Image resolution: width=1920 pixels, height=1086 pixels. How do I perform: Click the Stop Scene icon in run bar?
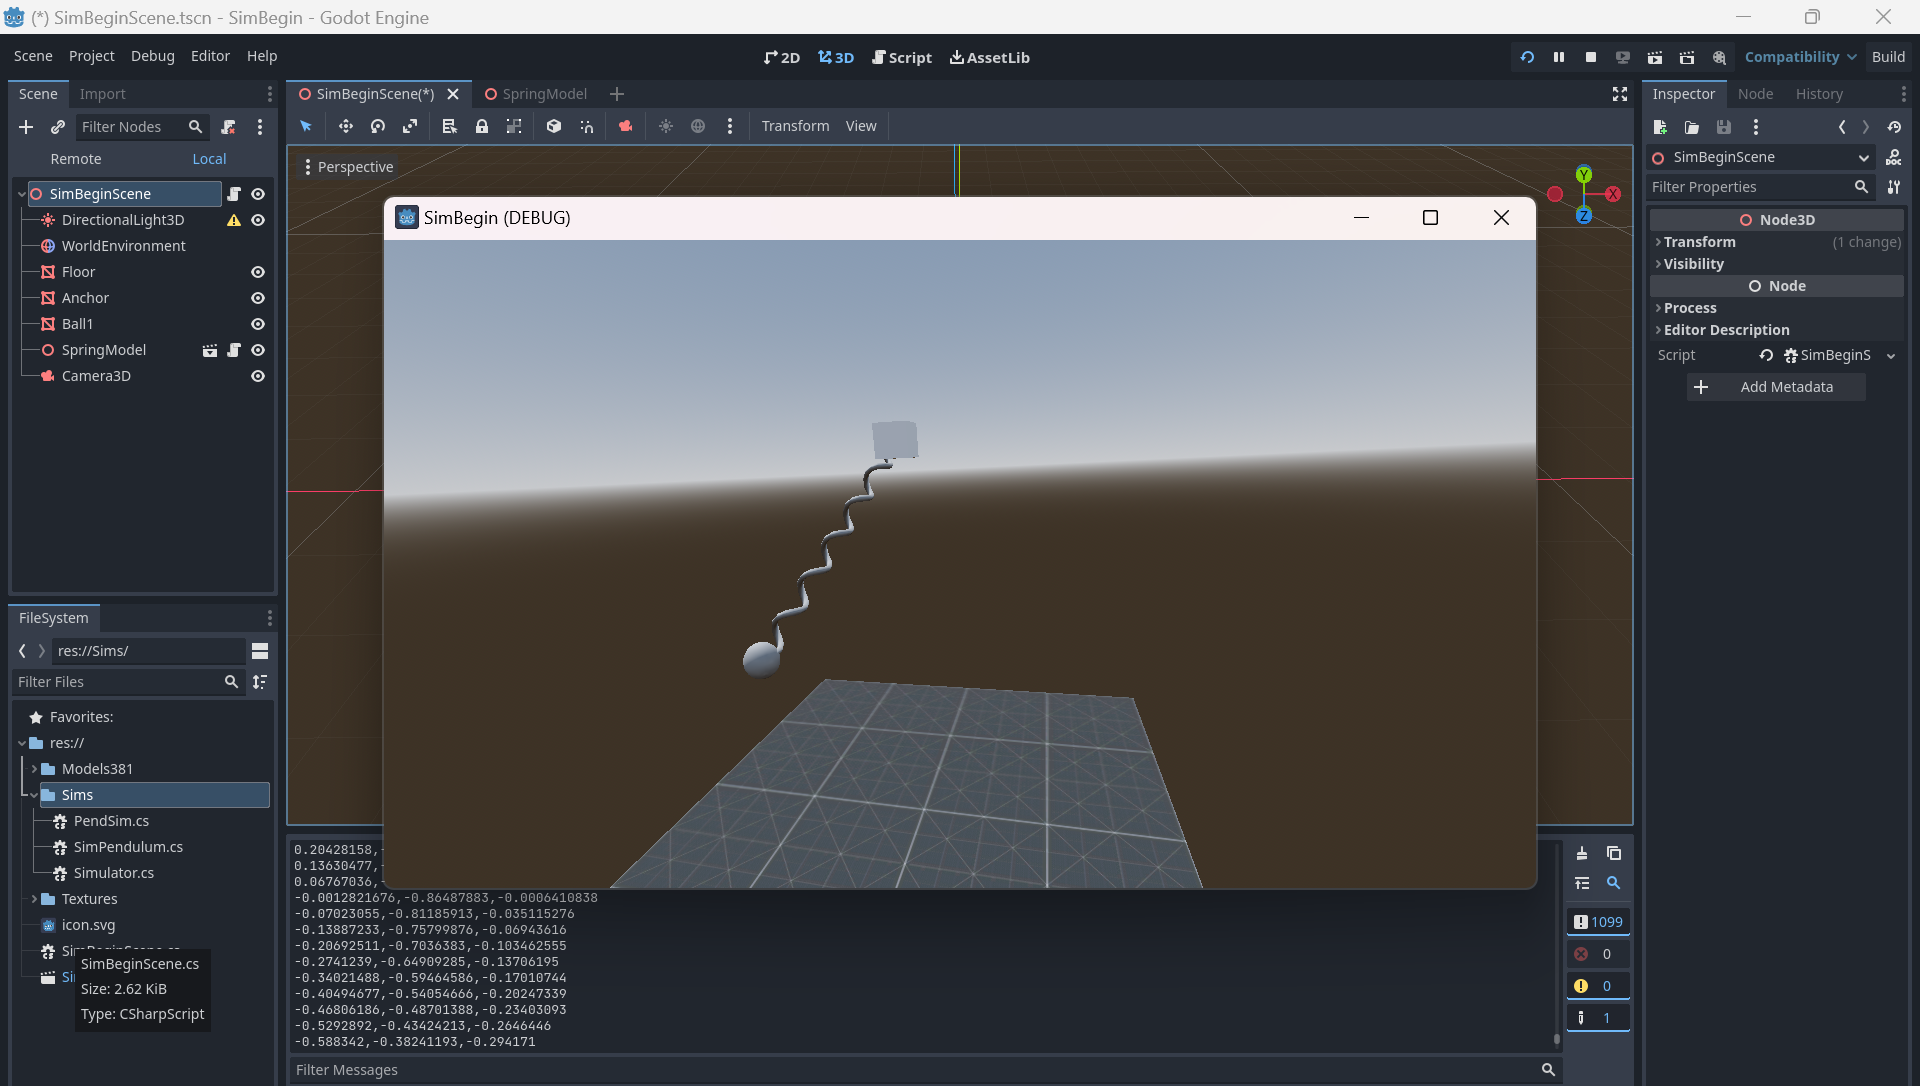(1591, 57)
